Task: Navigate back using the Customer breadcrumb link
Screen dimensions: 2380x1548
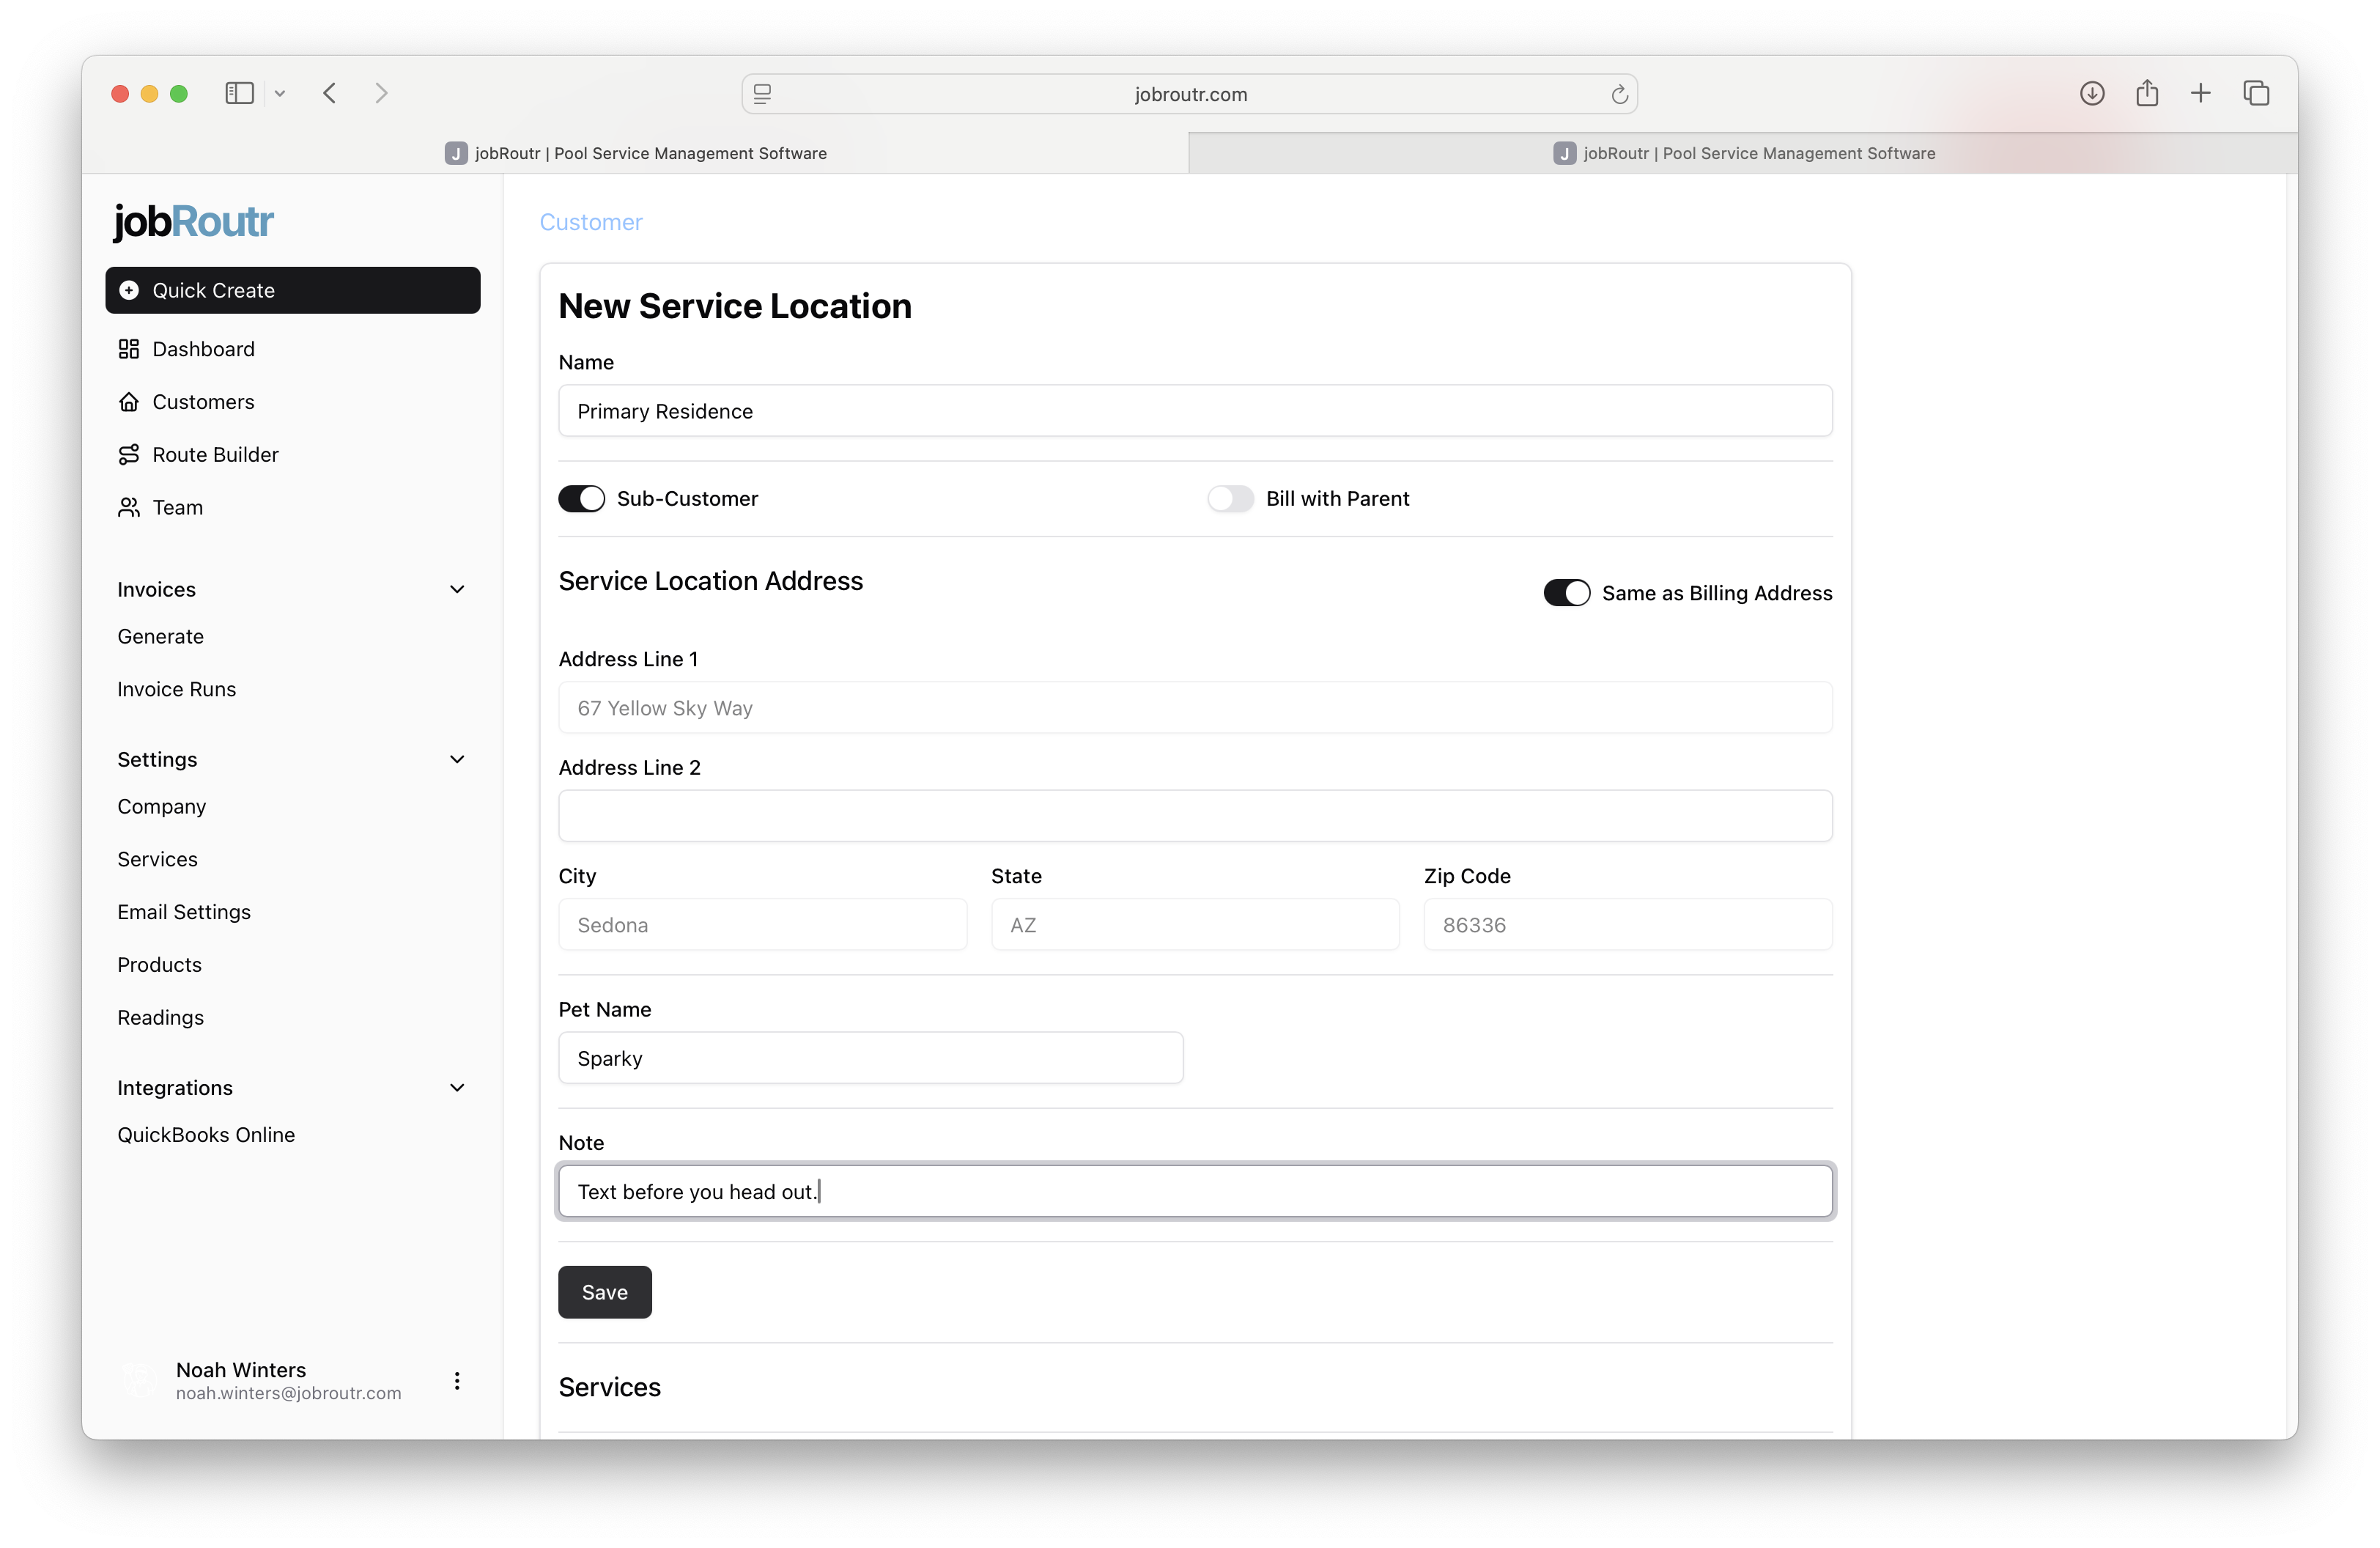Action: click(590, 222)
